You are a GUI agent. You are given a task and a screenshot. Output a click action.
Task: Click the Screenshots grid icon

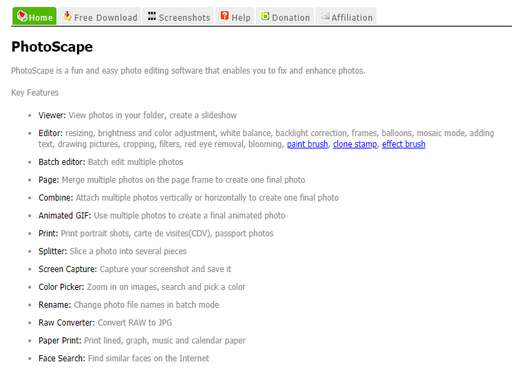point(152,16)
